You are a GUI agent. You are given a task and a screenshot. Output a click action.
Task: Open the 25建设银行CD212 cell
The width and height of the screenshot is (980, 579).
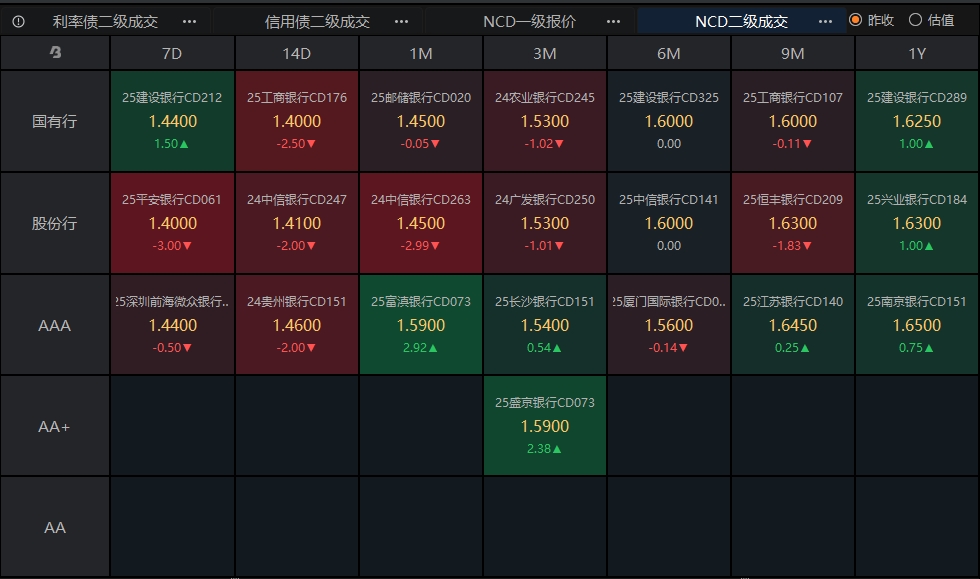point(172,121)
